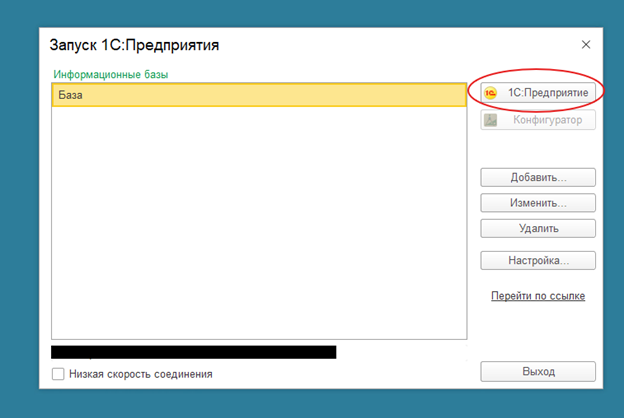Click the Добавить... button
Viewport: 624px width, 418px height.
tap(538, 178)
